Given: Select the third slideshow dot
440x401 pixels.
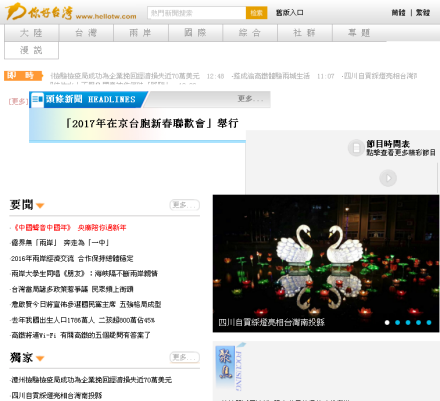Looking at the screenshot, I should (x=408, y=322).
